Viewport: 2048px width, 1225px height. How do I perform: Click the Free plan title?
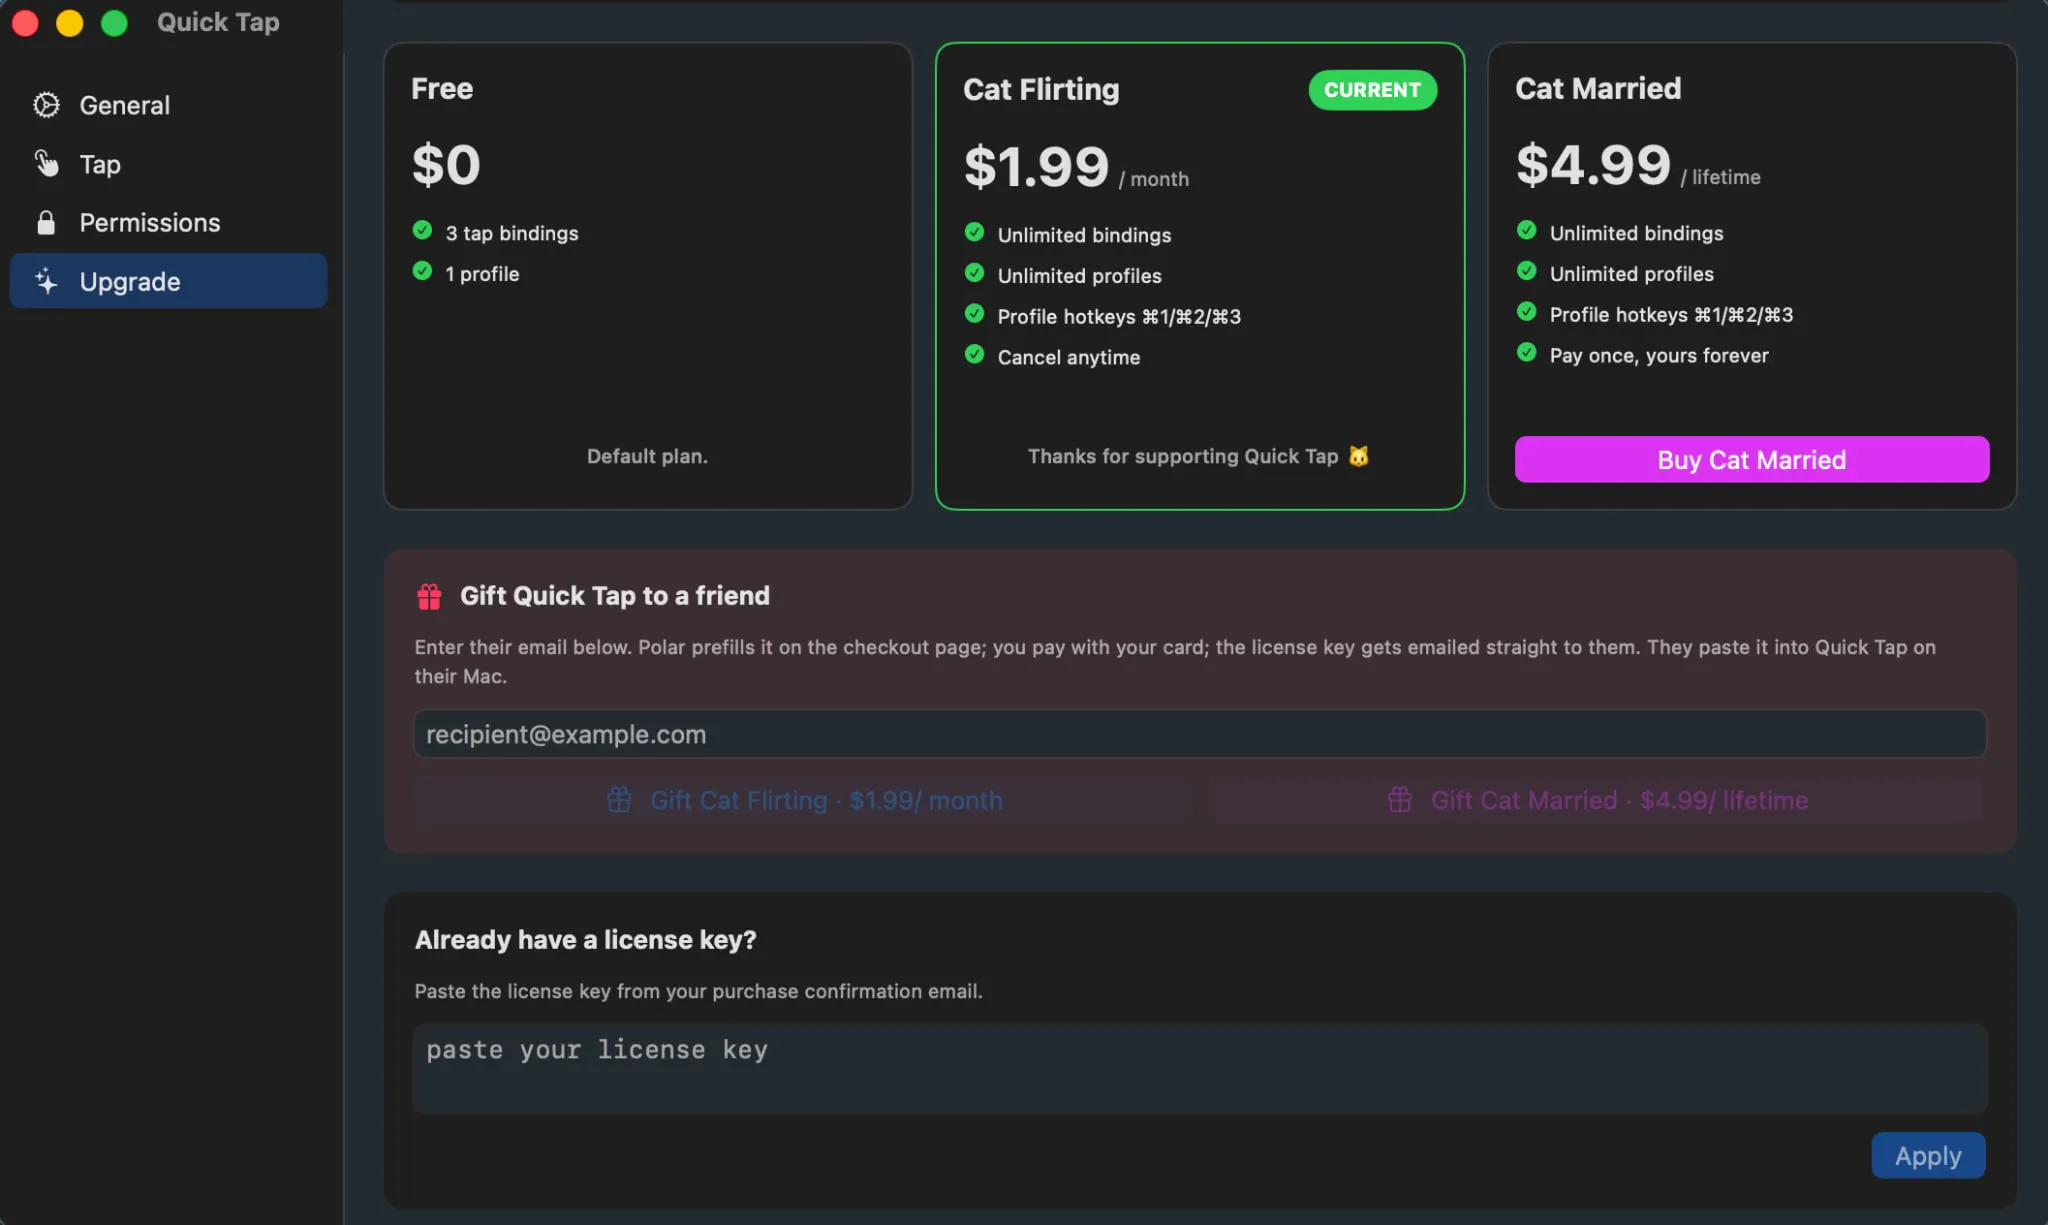(x=442, y=88)
